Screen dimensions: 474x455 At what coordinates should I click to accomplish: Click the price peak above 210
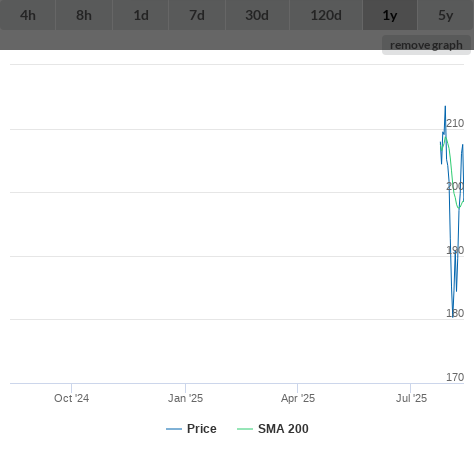click(x=445, y=107)
